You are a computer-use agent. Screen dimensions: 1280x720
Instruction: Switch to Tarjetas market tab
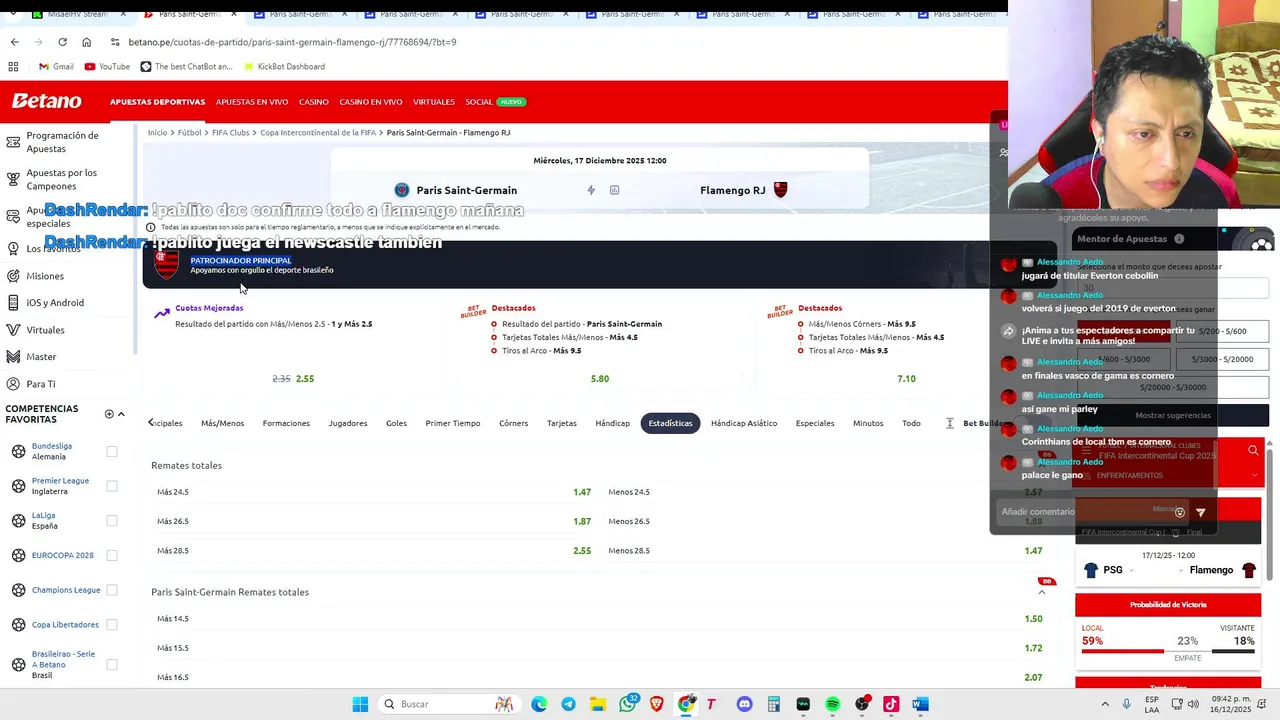click(x=562, y=423)
